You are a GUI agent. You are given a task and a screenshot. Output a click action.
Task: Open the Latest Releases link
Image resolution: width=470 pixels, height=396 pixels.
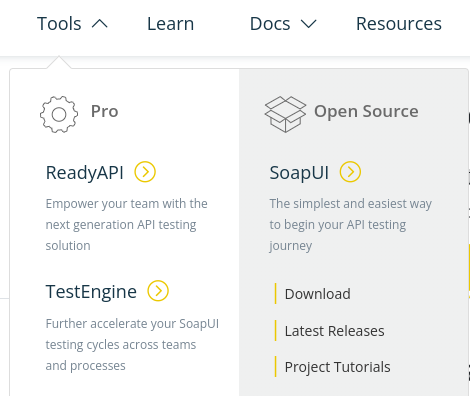(334, 331)
